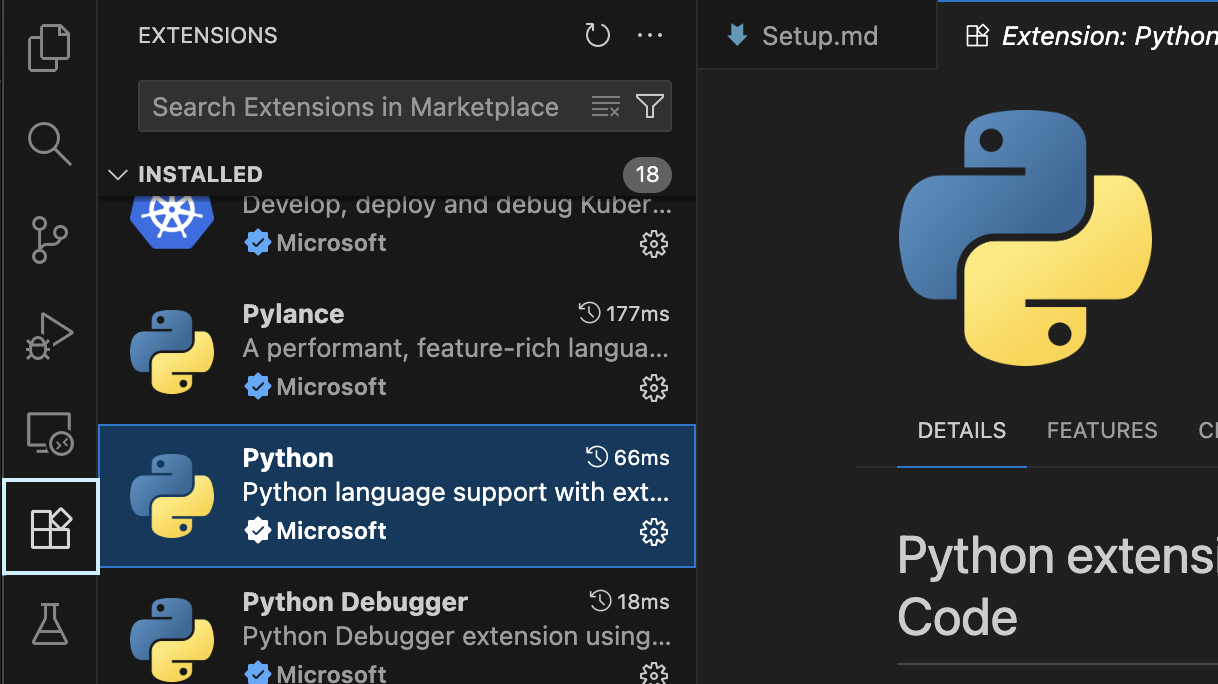Select the Search icon in activity bar
The height and width of the screenshot is (684, 1218).
point(49,143)
